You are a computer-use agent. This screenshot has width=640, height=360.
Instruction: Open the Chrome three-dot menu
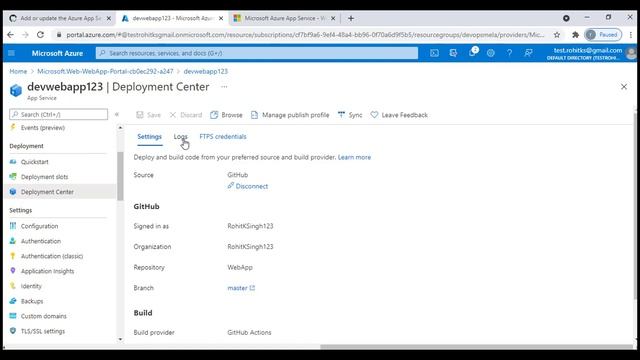click(x=631, y=35)
